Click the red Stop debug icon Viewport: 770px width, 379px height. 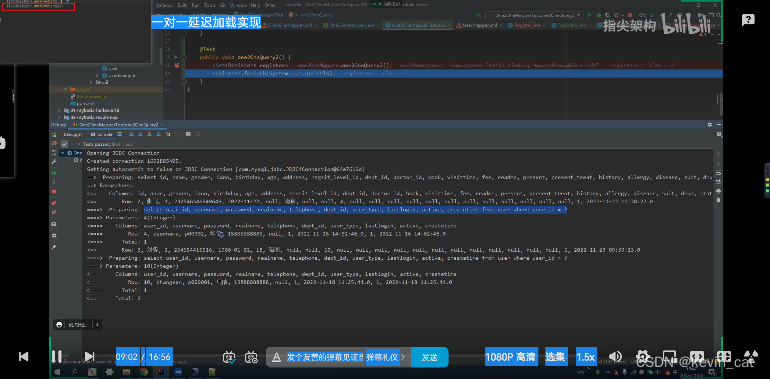[x=55, y=192]
